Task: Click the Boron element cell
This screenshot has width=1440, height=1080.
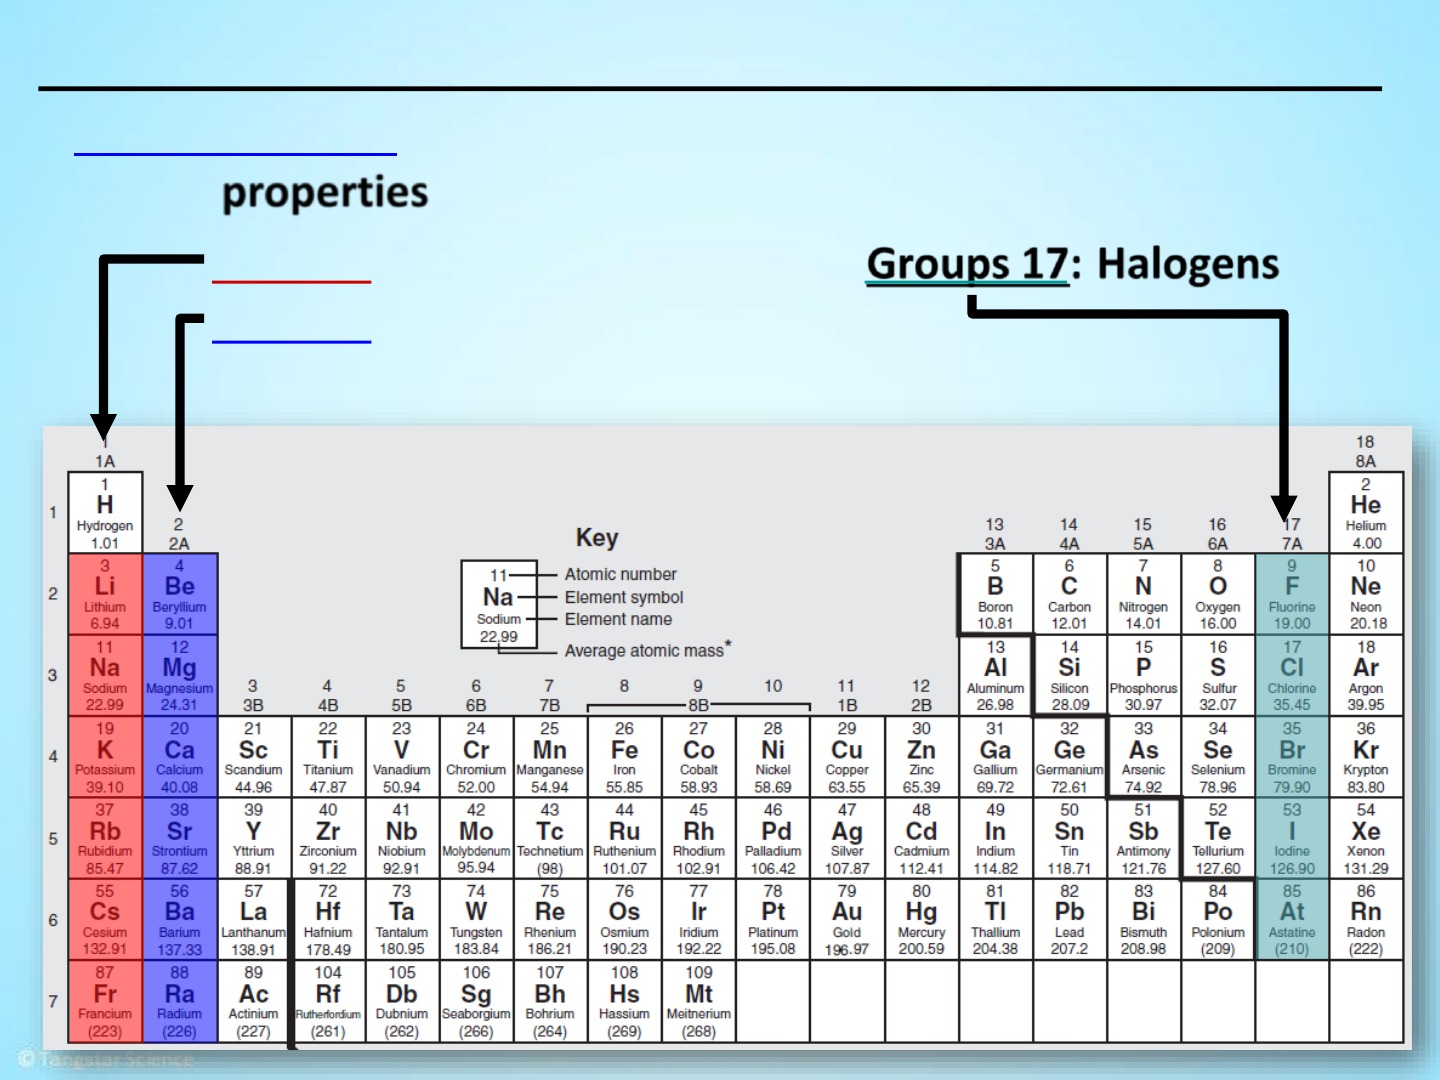Action: tap(996, 594)
